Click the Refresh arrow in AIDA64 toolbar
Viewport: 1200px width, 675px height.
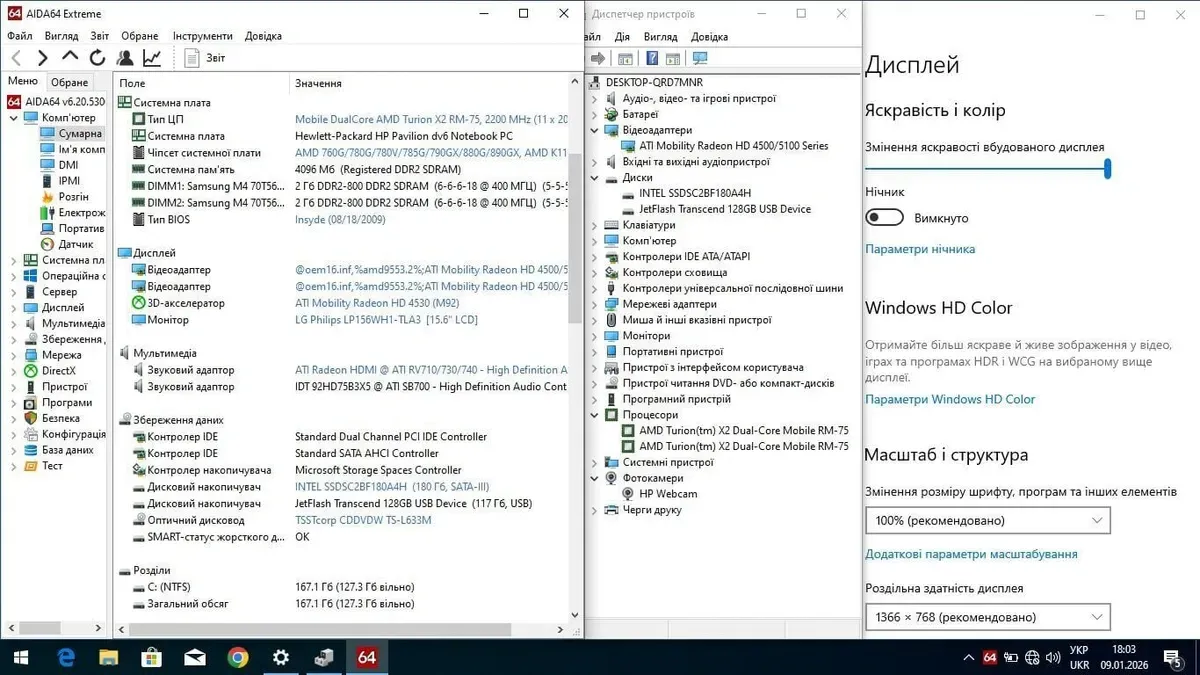(97, 58)
